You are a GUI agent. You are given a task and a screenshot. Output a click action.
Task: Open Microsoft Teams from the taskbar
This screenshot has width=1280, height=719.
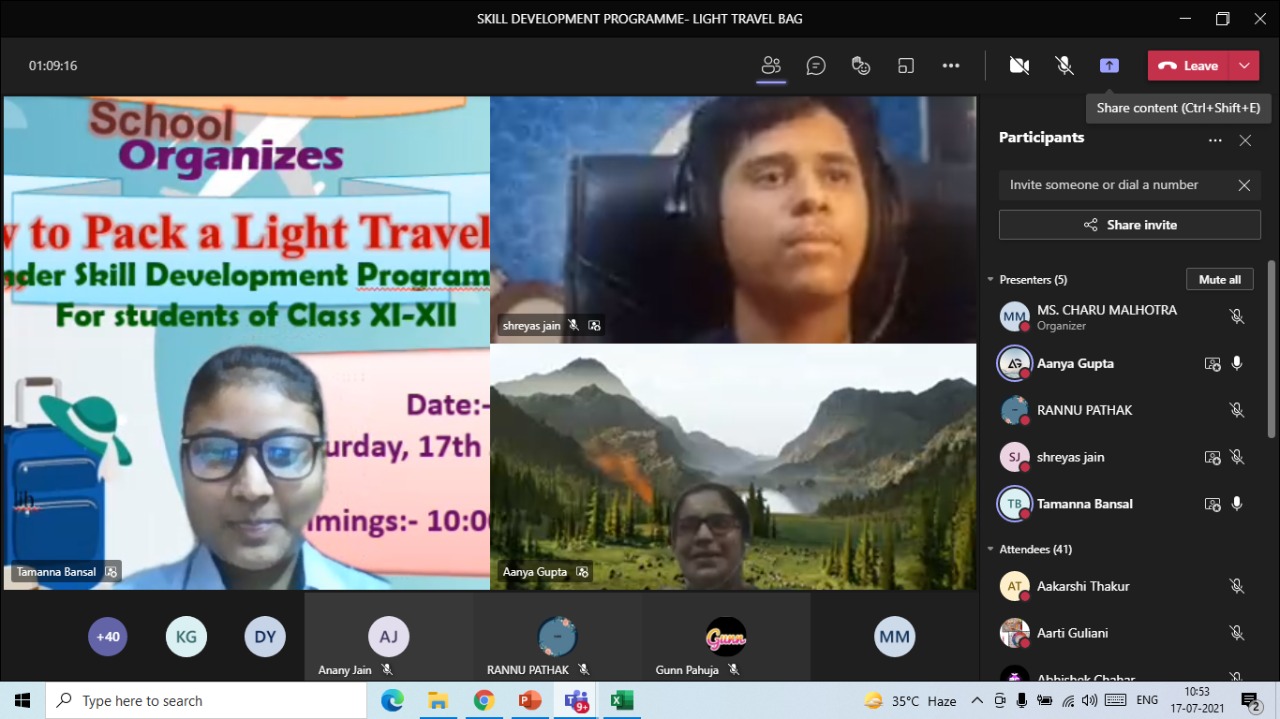pyautogui.click(x=576, y=701)
